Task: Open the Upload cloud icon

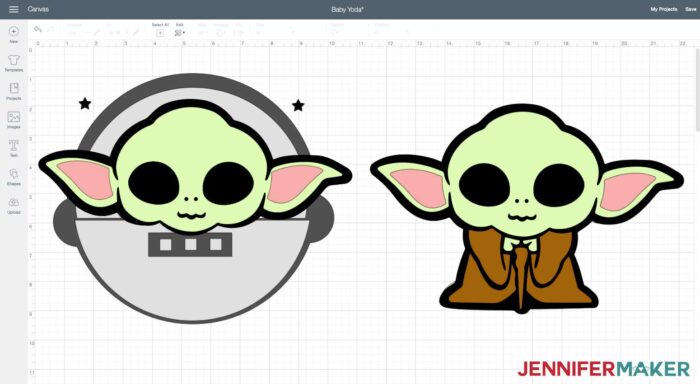Action: point(14,205)
